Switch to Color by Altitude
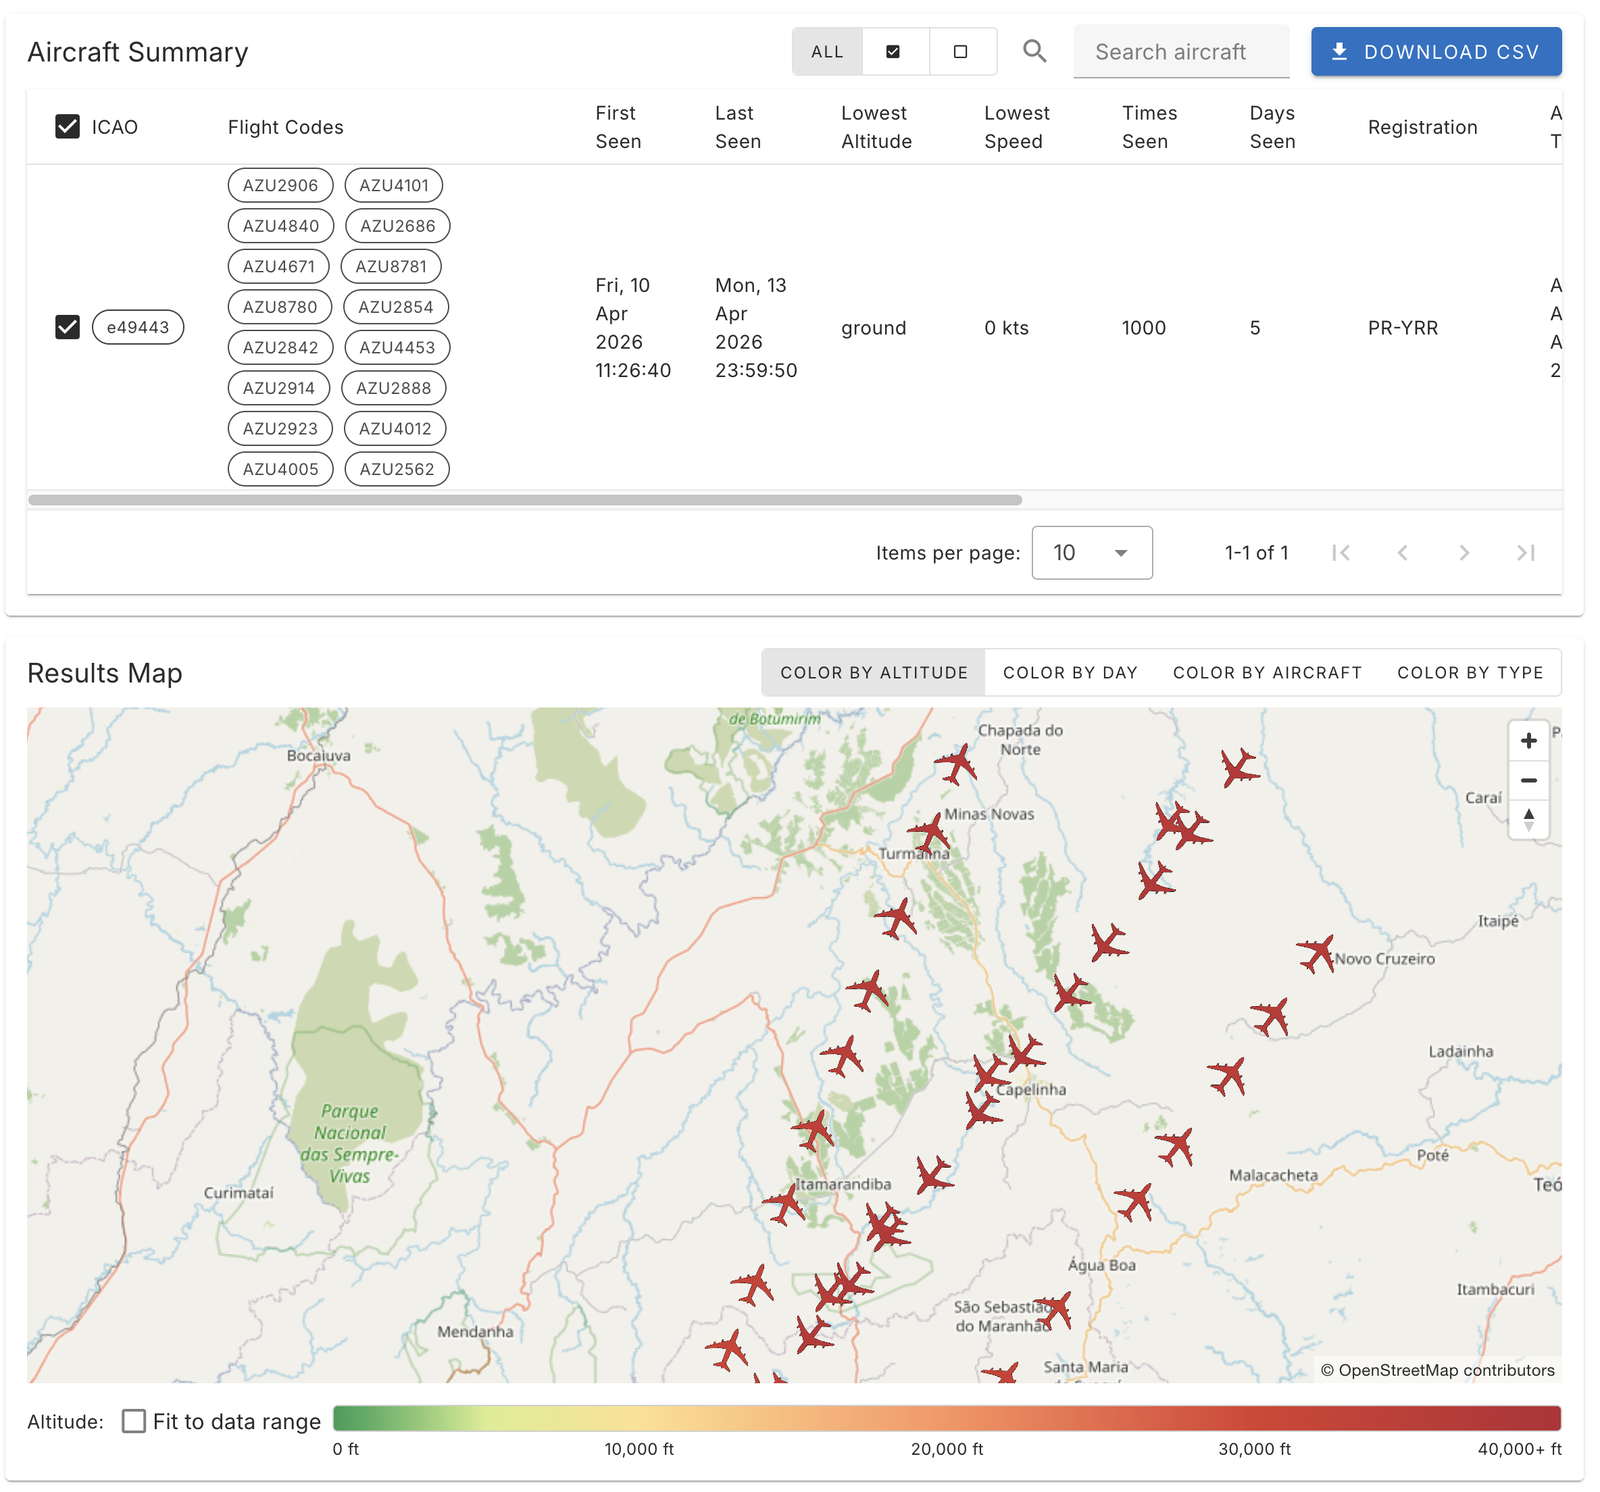Viewport: 1600px width, 1492px height. [x=874, y=673]
